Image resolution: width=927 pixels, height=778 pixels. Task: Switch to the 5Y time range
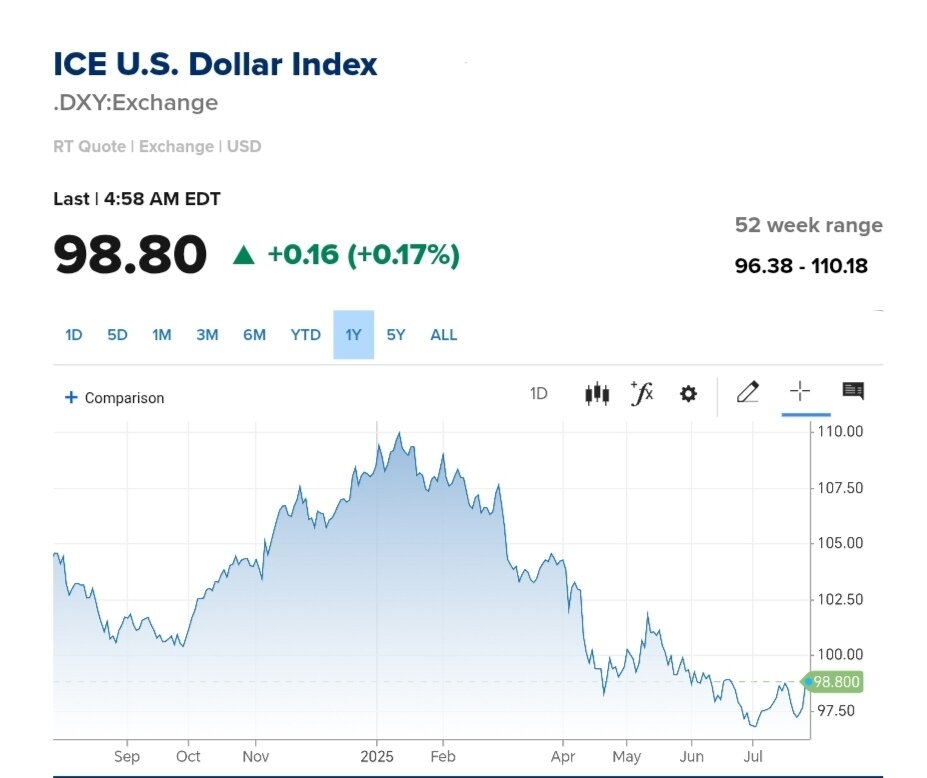(x=396, y=335)
